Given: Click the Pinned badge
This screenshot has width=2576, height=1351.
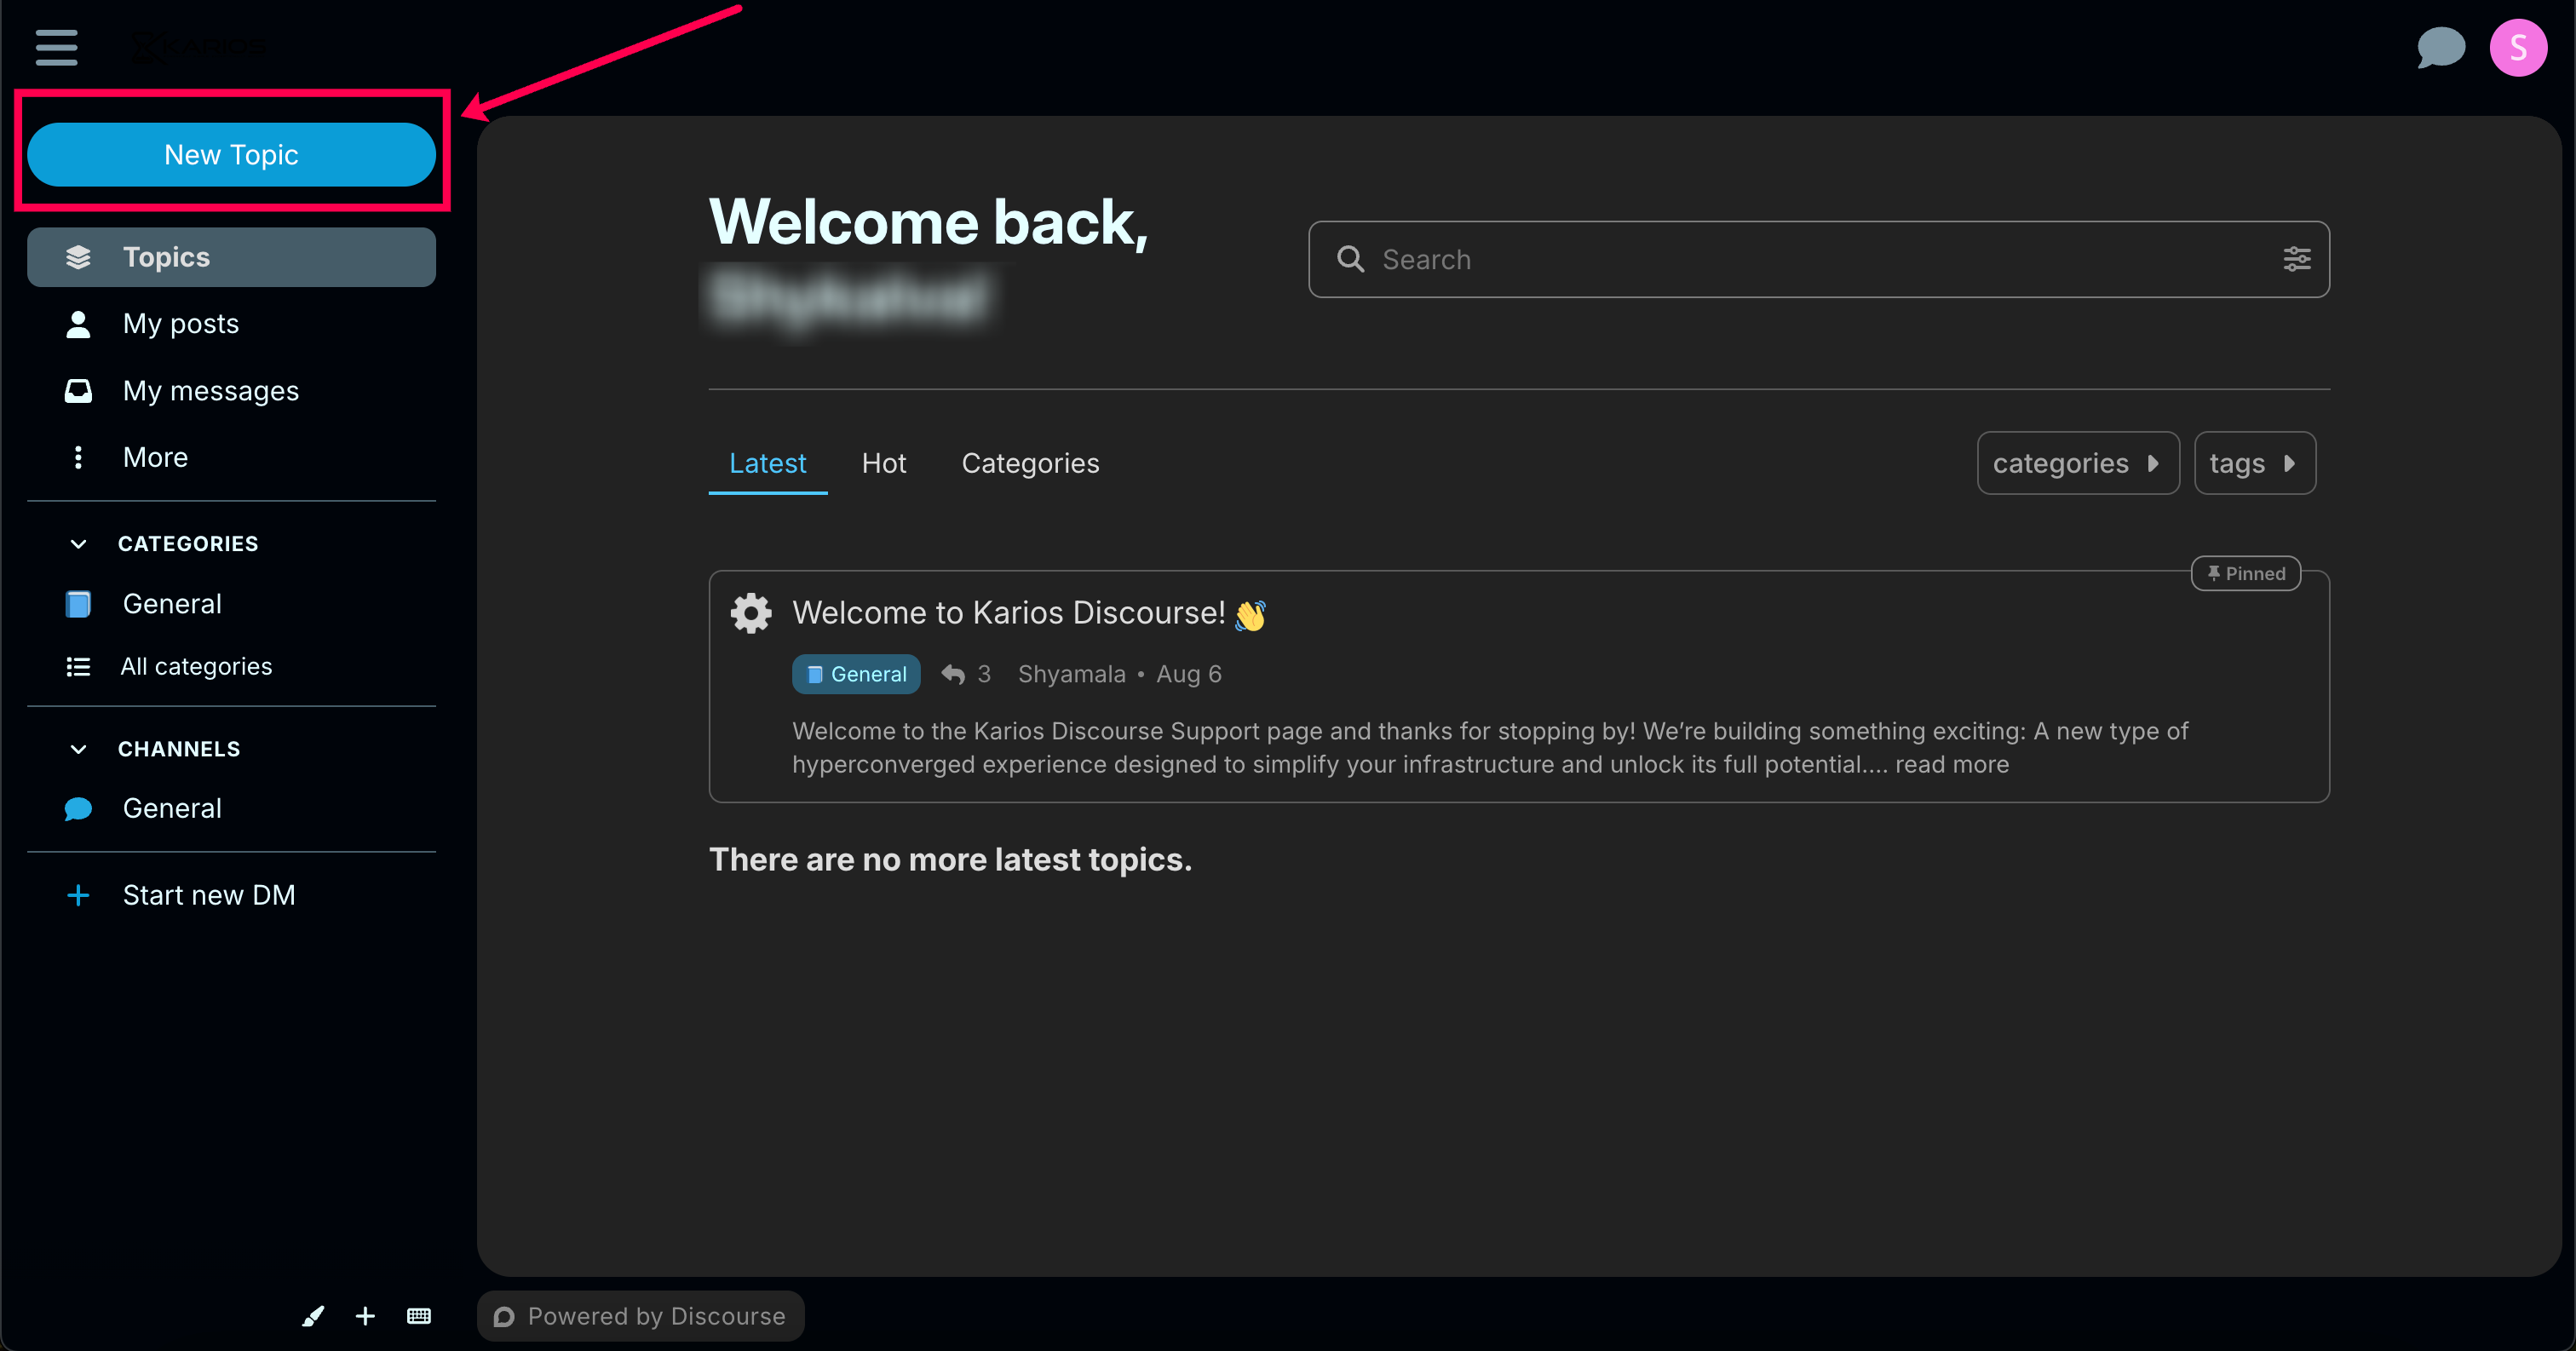Looking at the screenshot, I should (2245, 574).
